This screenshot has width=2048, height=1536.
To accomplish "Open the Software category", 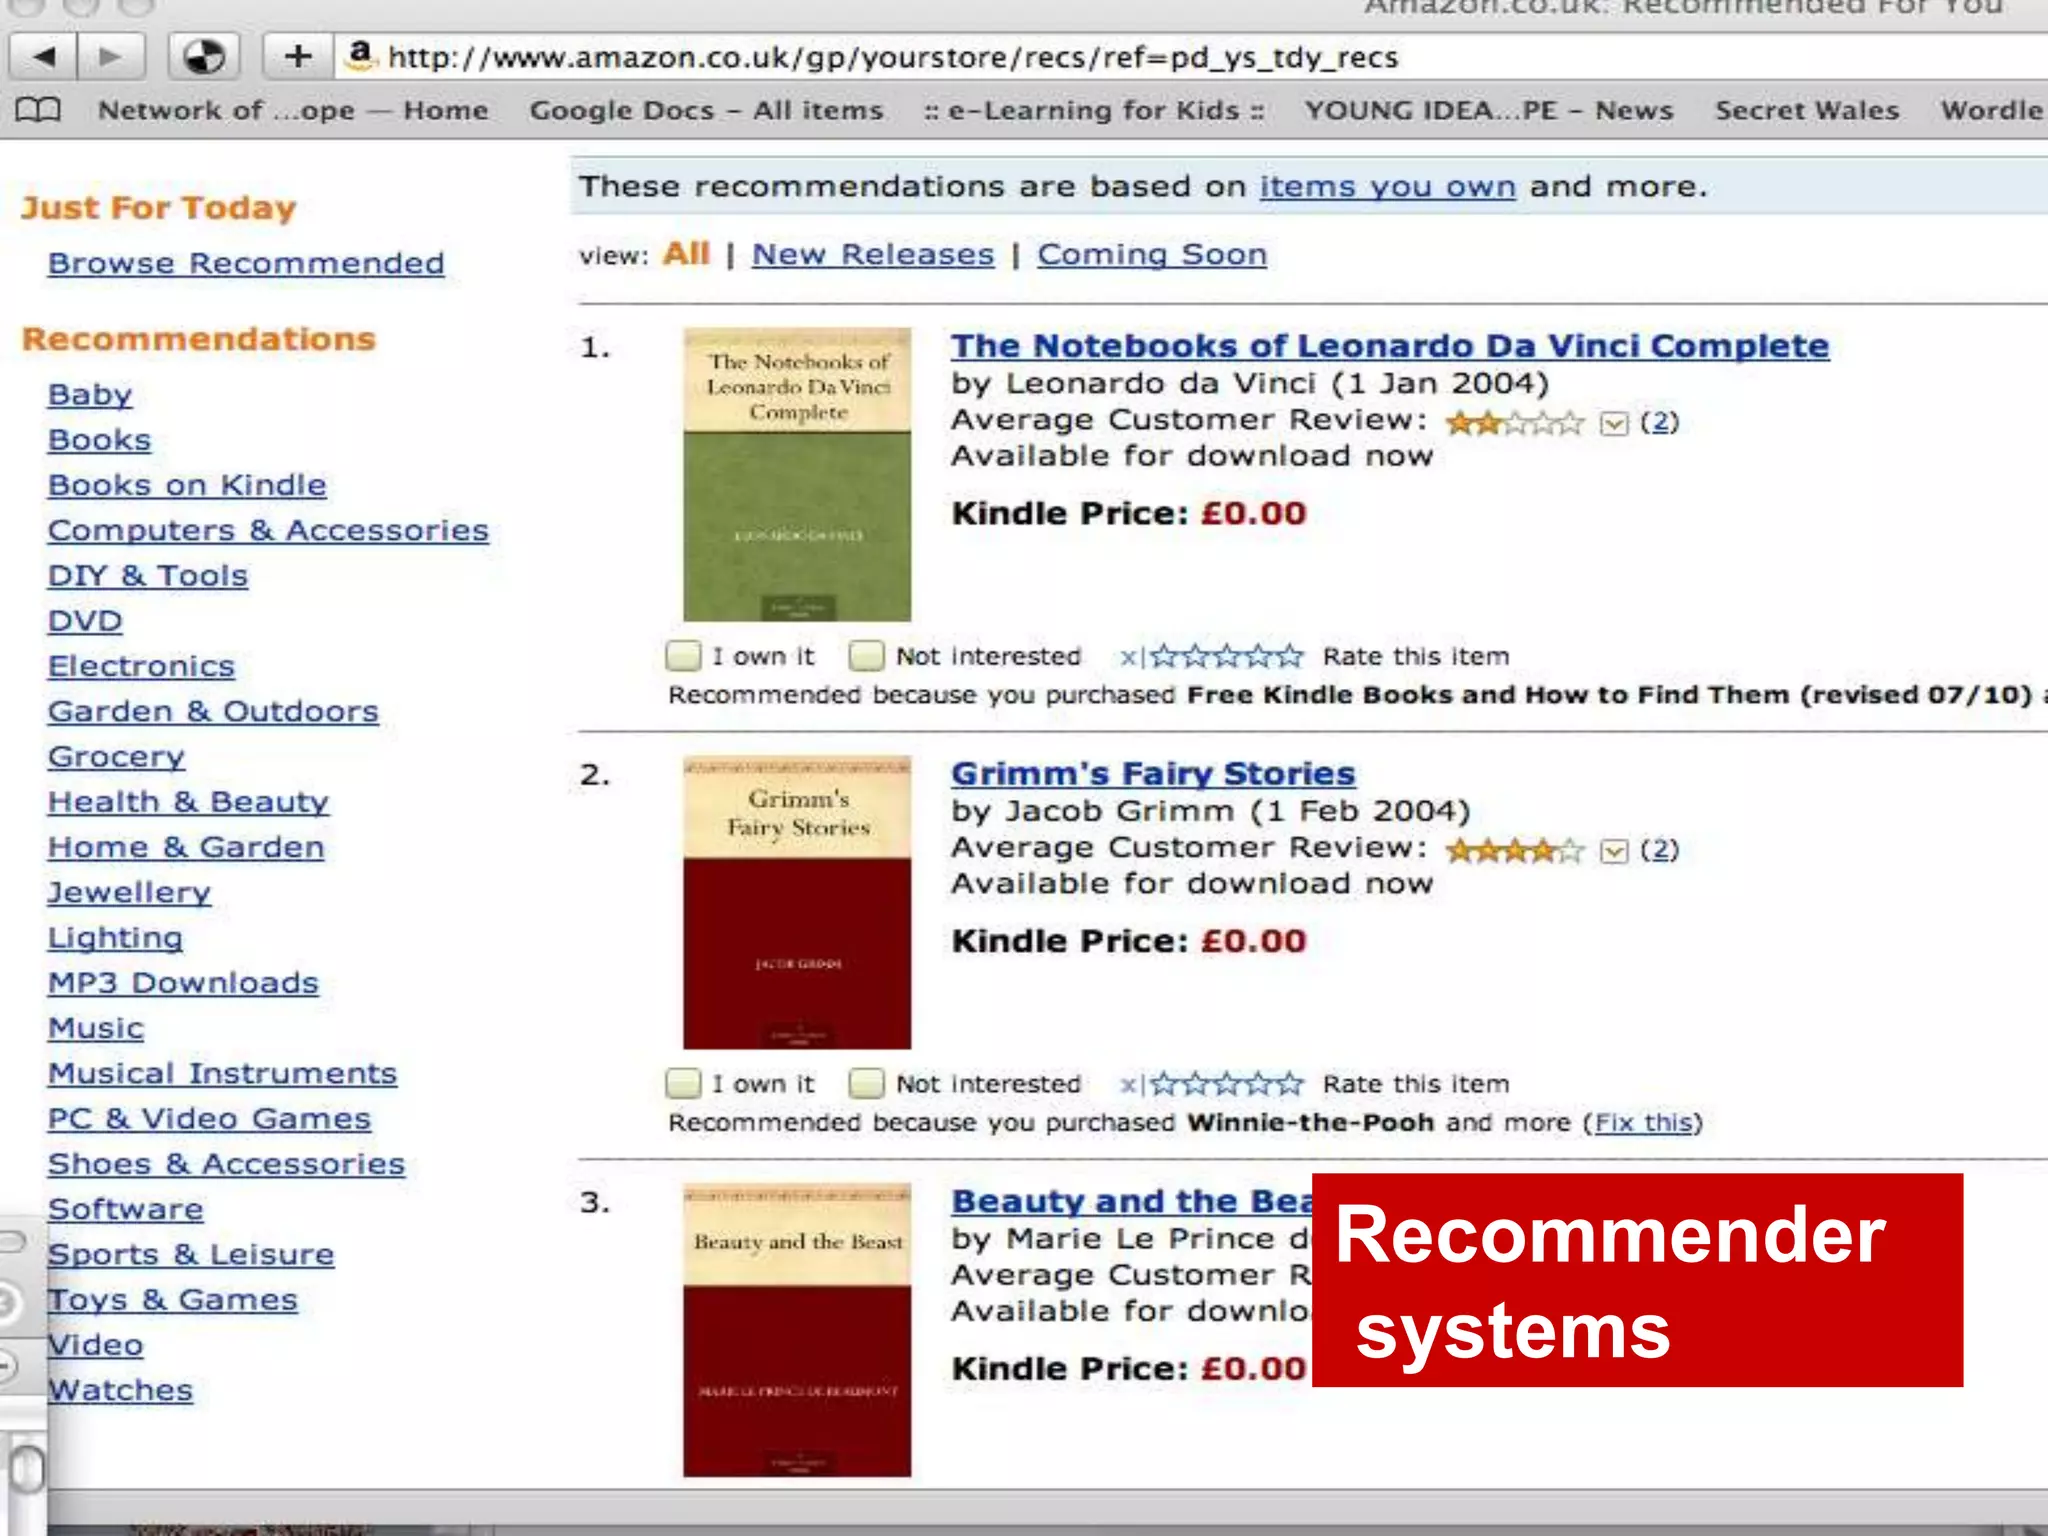I will (125, 1209).
